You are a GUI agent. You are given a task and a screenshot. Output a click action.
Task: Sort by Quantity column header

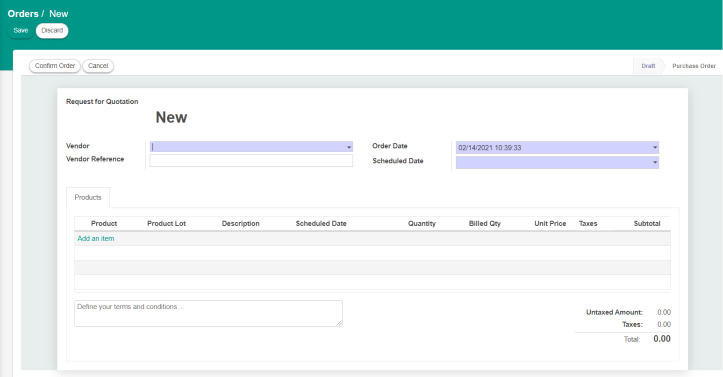point(422,224)
